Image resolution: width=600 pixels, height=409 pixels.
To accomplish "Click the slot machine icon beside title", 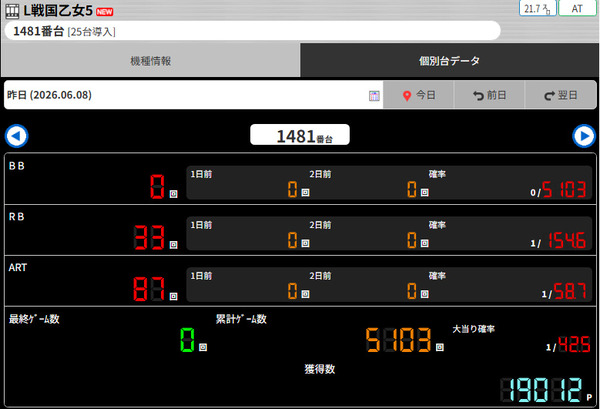I will pyautogui.click(x=12, y=11).
